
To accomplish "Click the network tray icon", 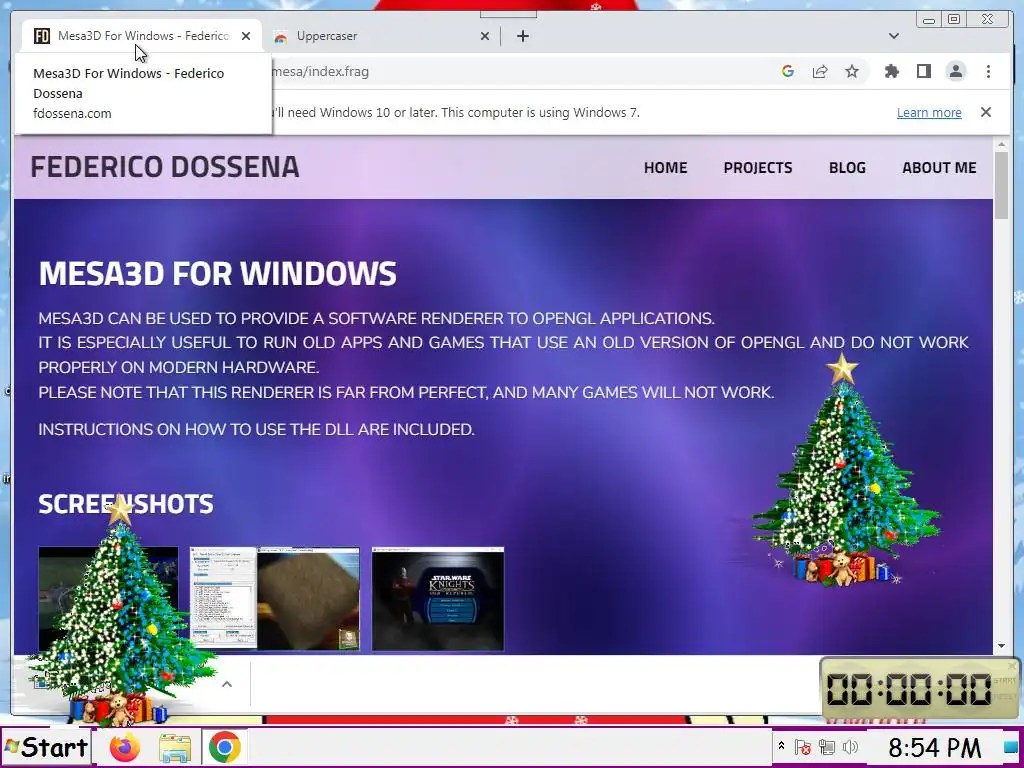I will (x=827, y=746).
